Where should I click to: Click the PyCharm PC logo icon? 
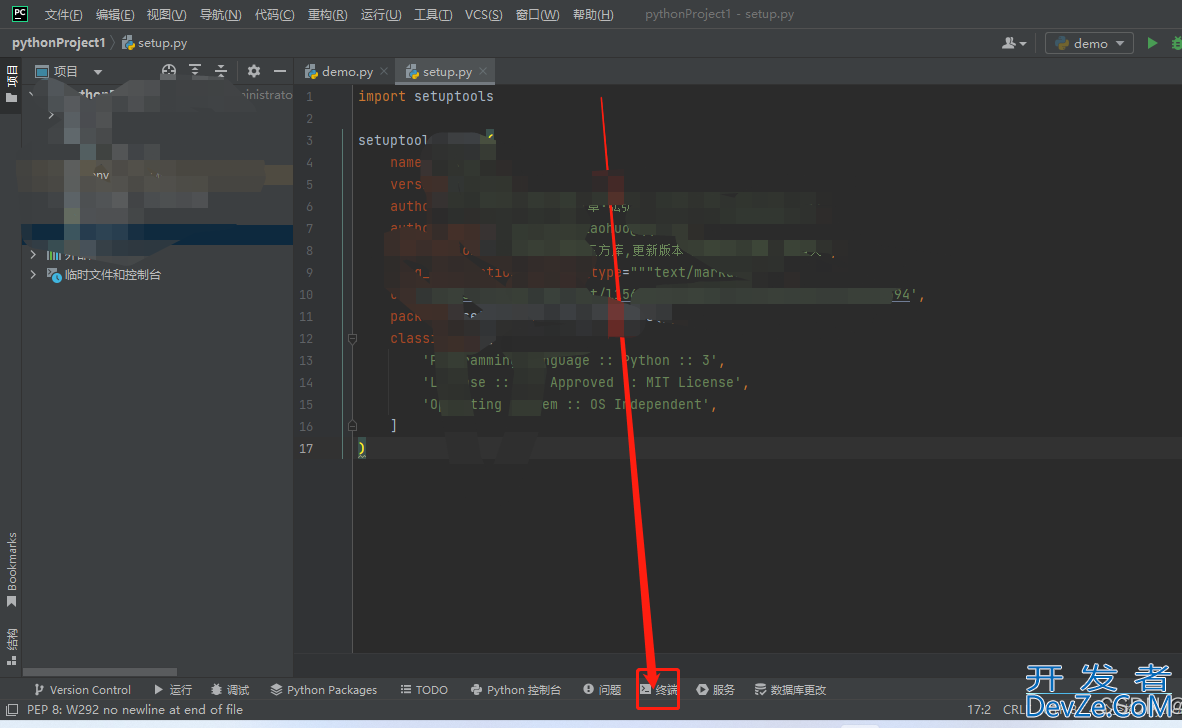coord(20,14)
